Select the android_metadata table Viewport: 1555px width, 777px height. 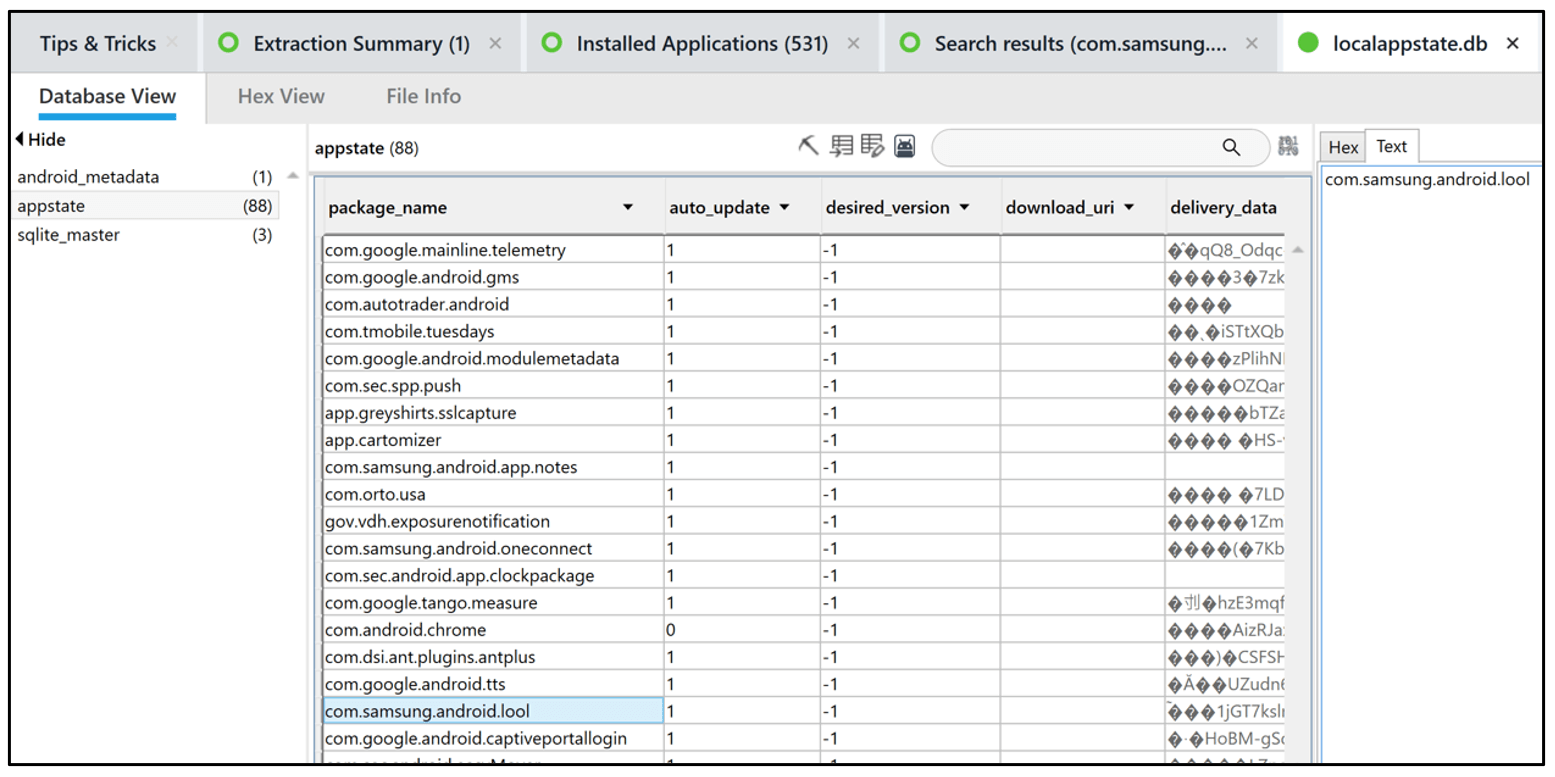[88, 177]
